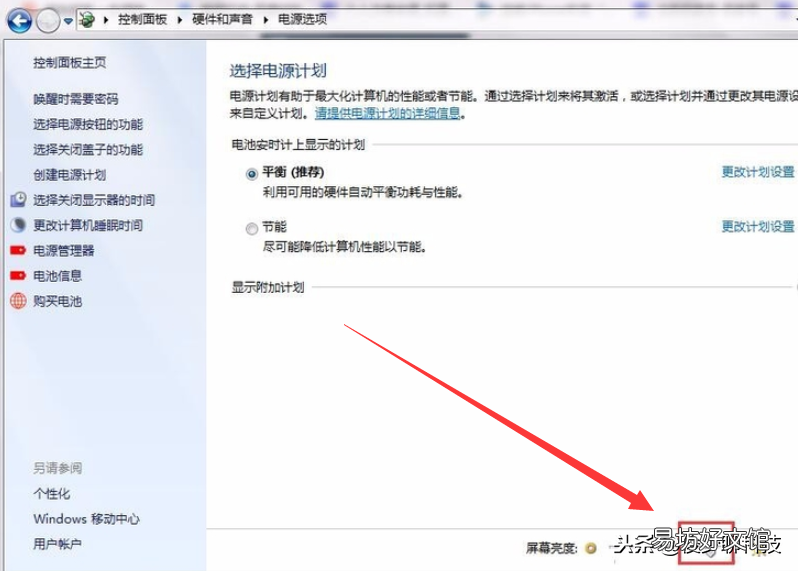Open 选择关闭盖子的功能
This screenshot has height=571, width=798.
(x=88, y=150)
